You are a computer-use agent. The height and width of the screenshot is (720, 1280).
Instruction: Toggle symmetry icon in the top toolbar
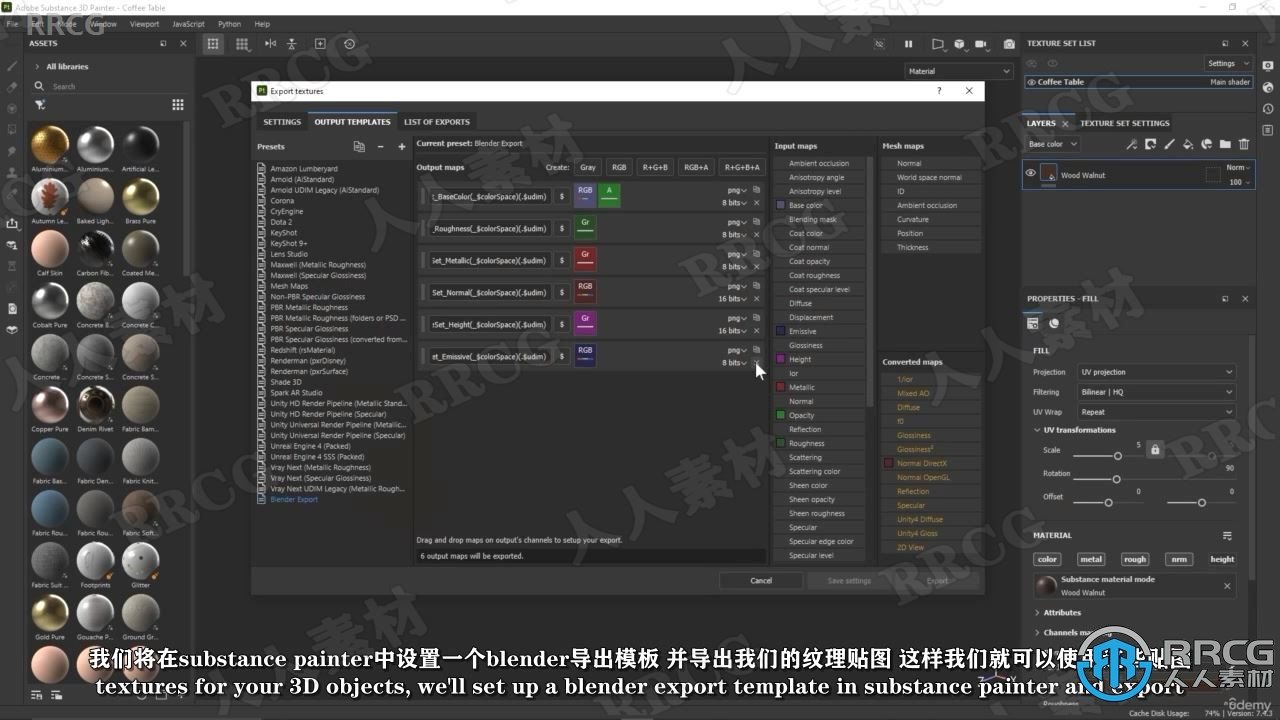click(270, 44)
